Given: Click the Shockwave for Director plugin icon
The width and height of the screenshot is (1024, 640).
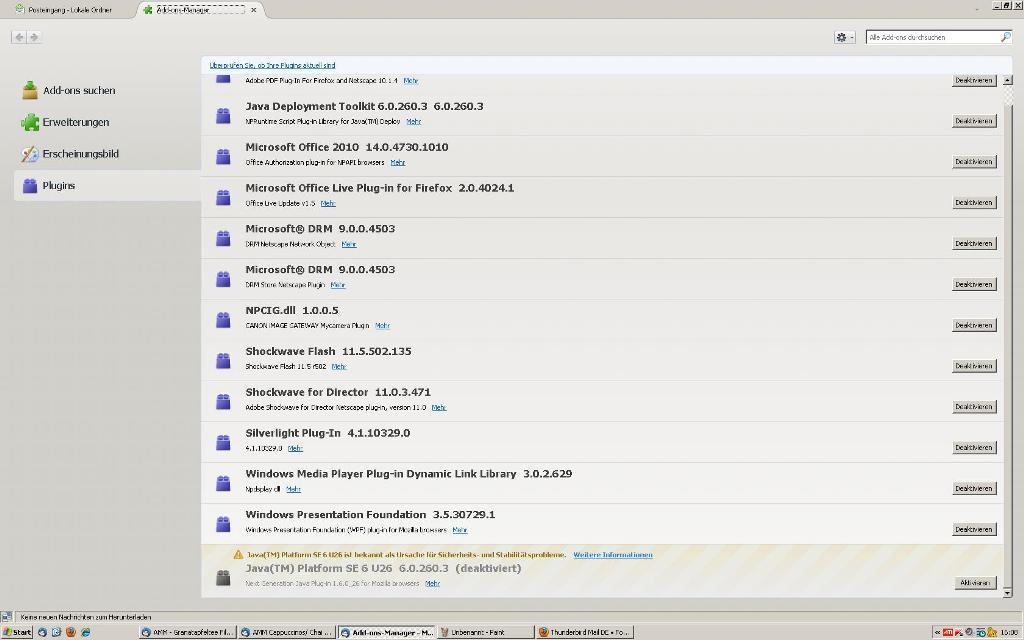Looking at the screenshot, I should [x=223, y=401].
